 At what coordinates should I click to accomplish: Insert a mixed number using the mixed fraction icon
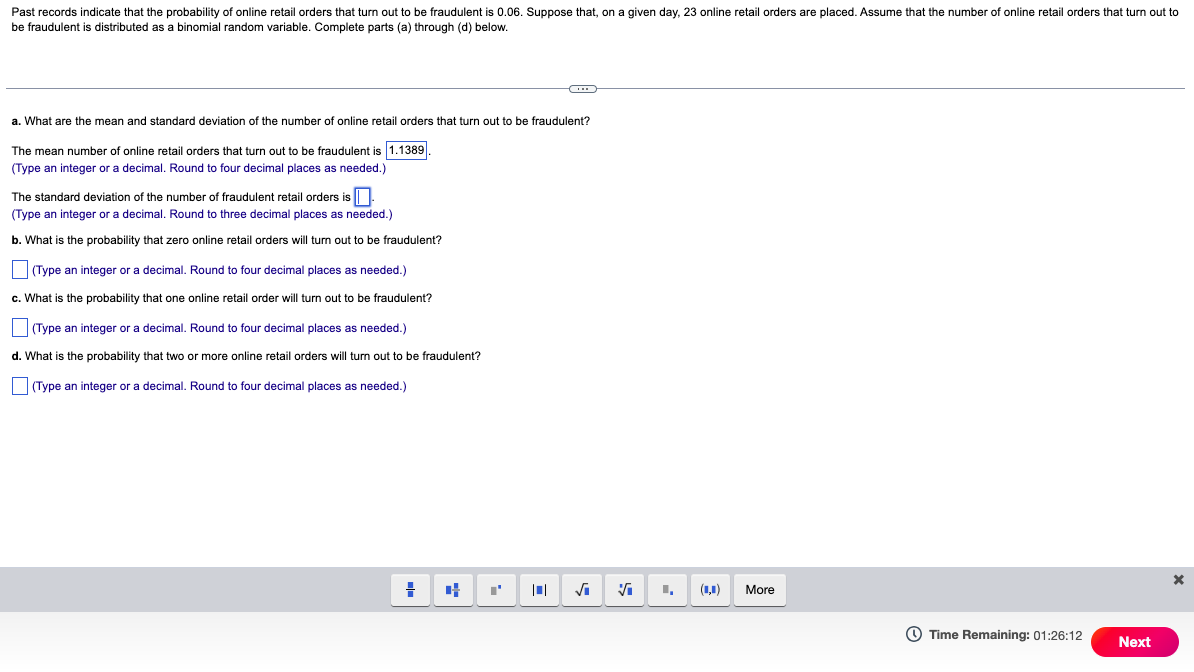click(x=453, y=589)
